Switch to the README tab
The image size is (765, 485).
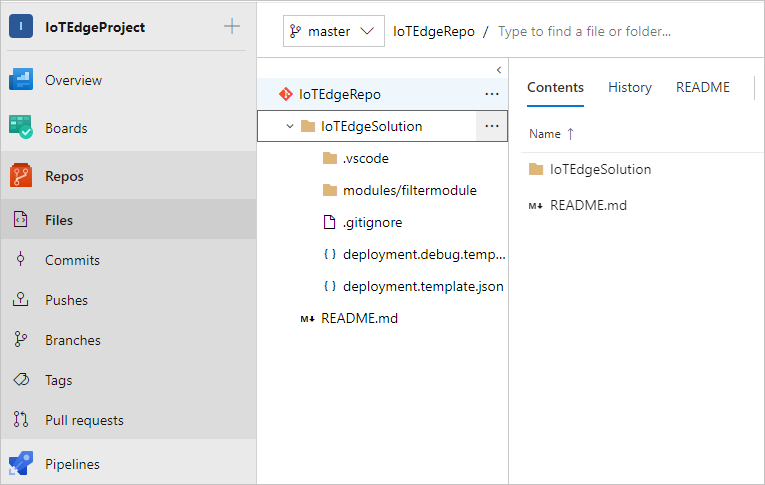click(x=703, y=88)
